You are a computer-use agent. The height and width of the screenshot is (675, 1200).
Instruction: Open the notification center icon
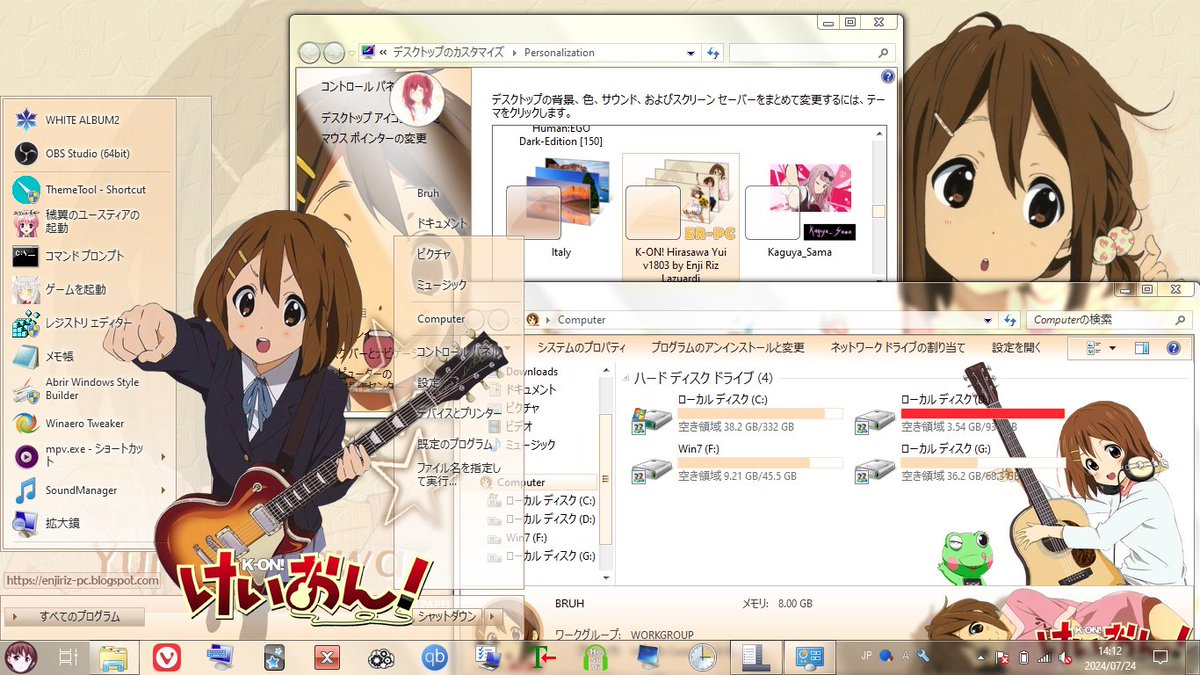(1160, 657)
